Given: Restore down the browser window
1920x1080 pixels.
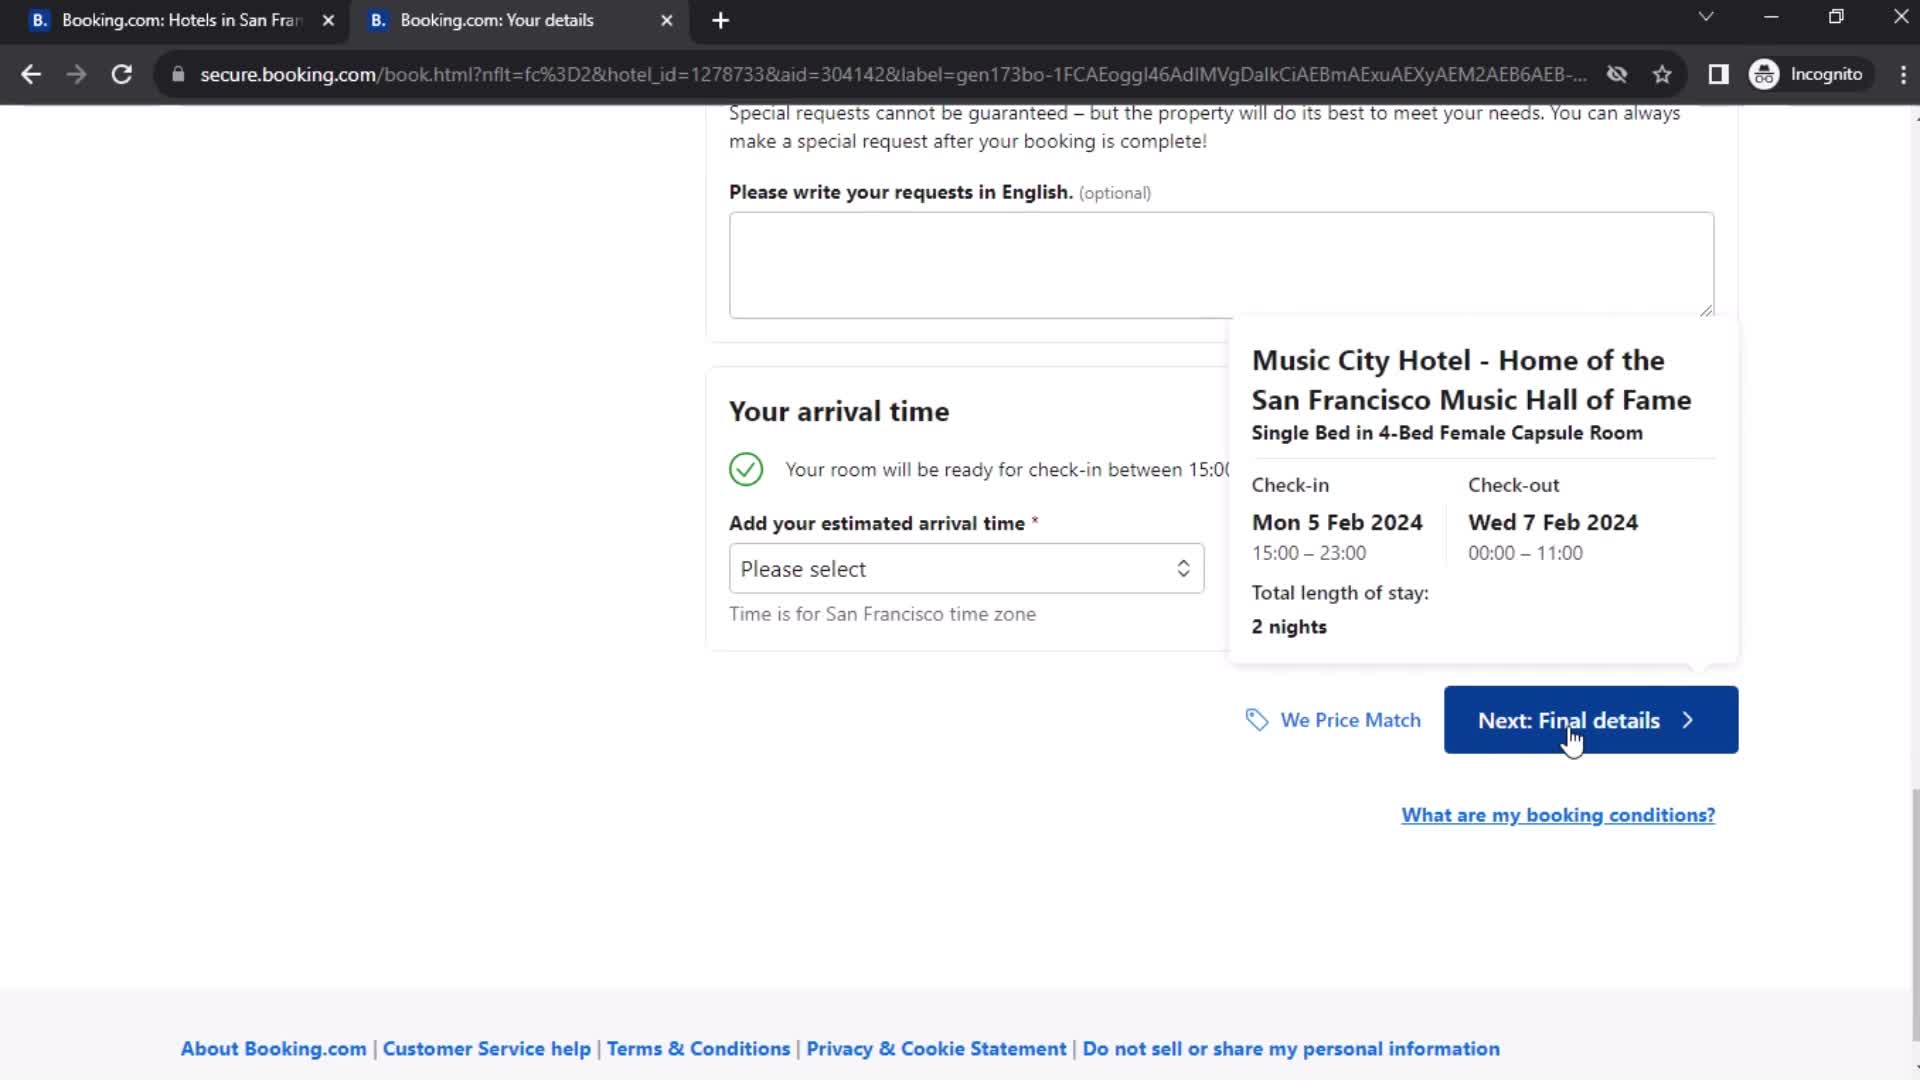Looking at the screenshot, I should 1836,17.
